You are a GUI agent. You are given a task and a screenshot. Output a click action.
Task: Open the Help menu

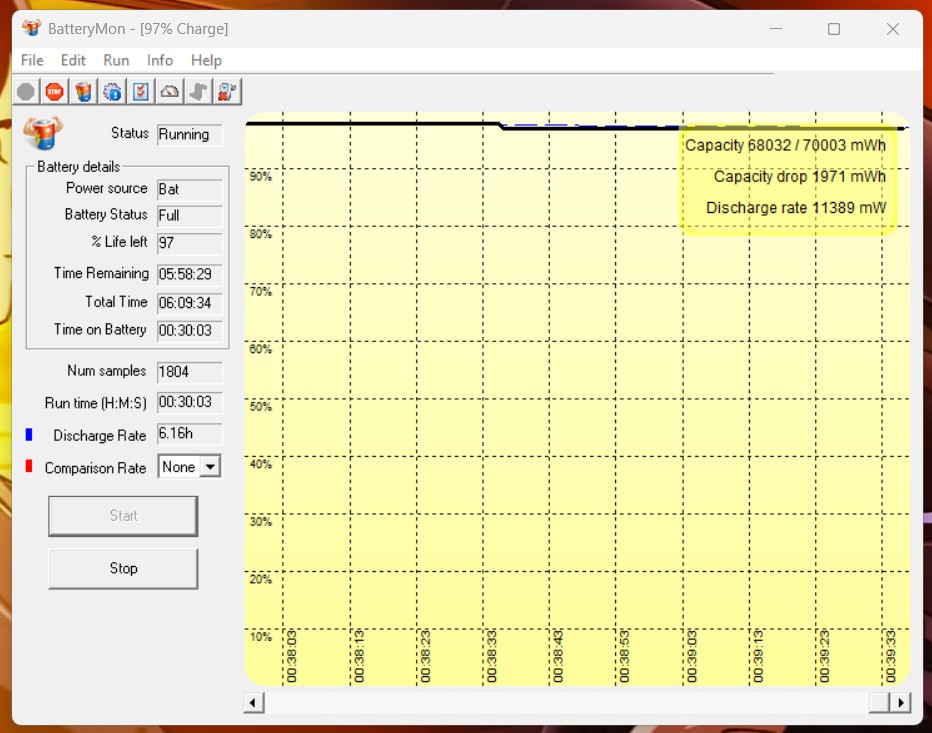click(x=206, y=60)
